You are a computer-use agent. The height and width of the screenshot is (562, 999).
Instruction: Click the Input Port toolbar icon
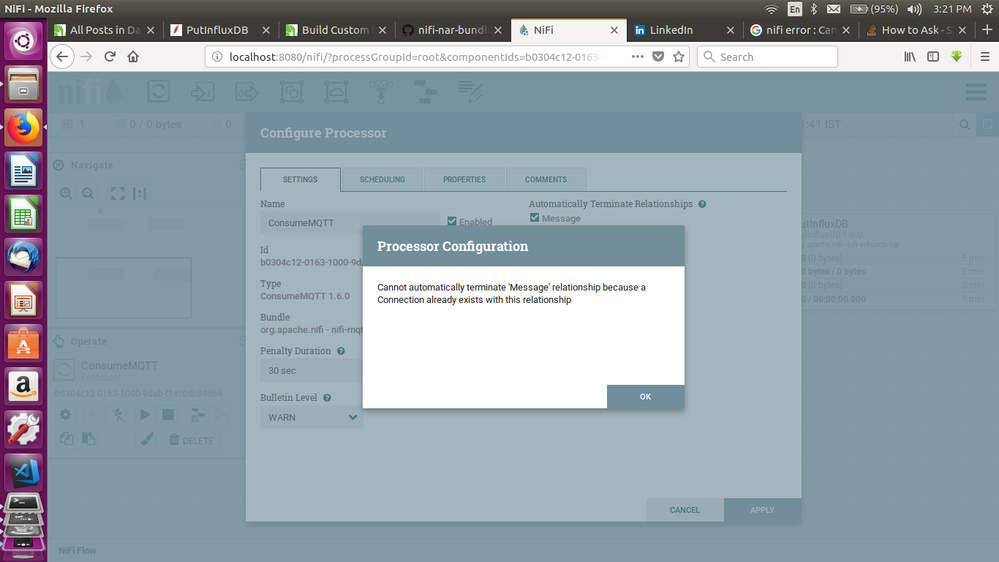pos(203,92)
